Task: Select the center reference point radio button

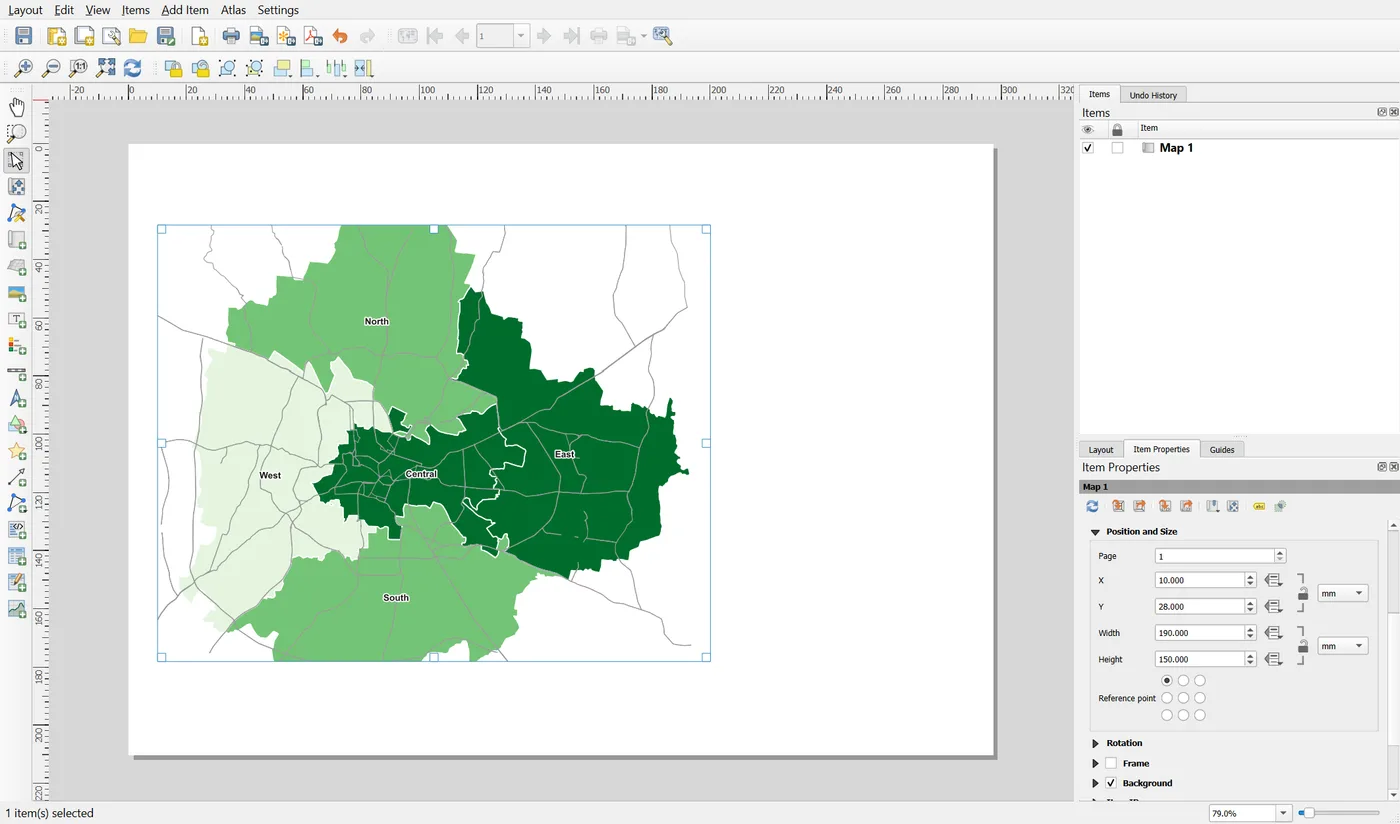Action: pyautogui.click(x=1183, y=698)
